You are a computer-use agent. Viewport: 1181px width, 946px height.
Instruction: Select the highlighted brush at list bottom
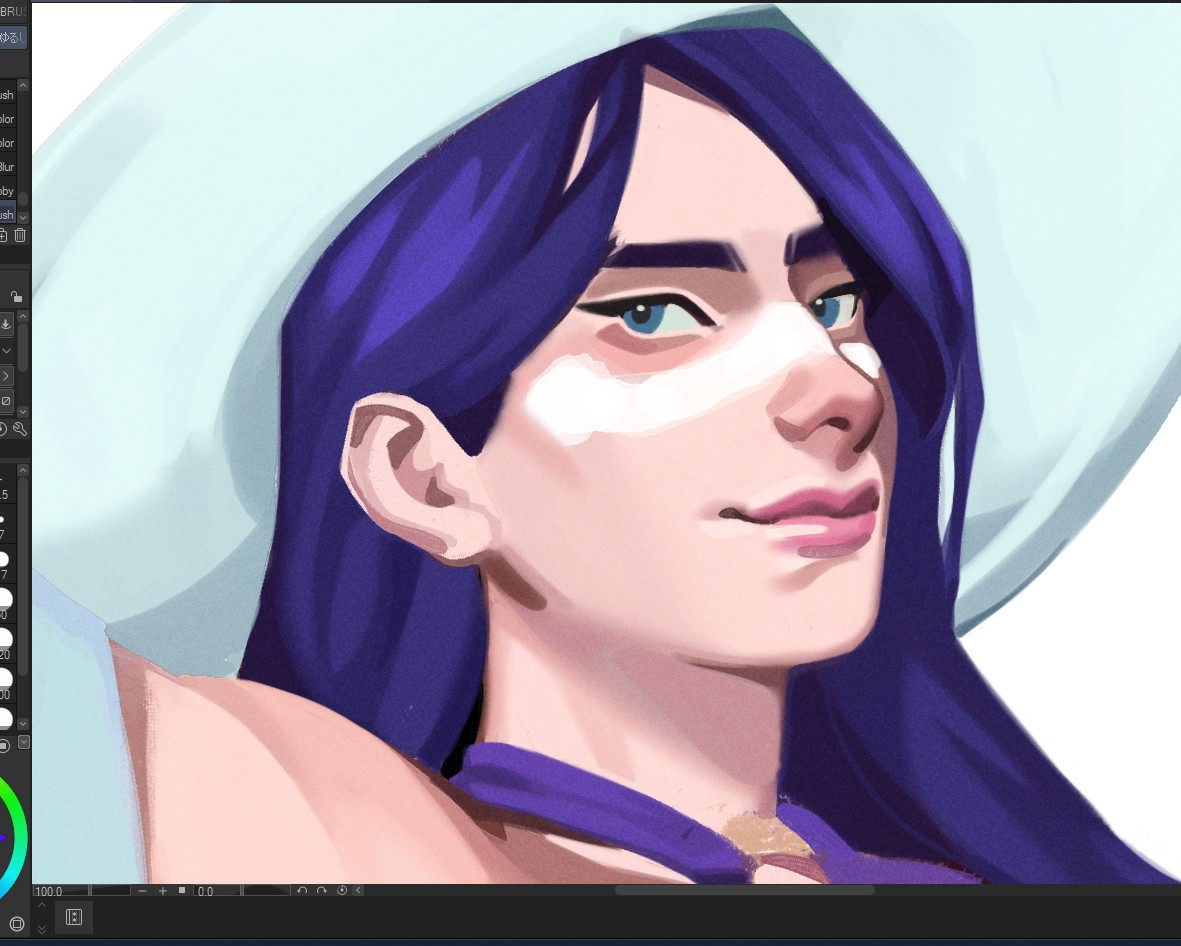[8, 215]
